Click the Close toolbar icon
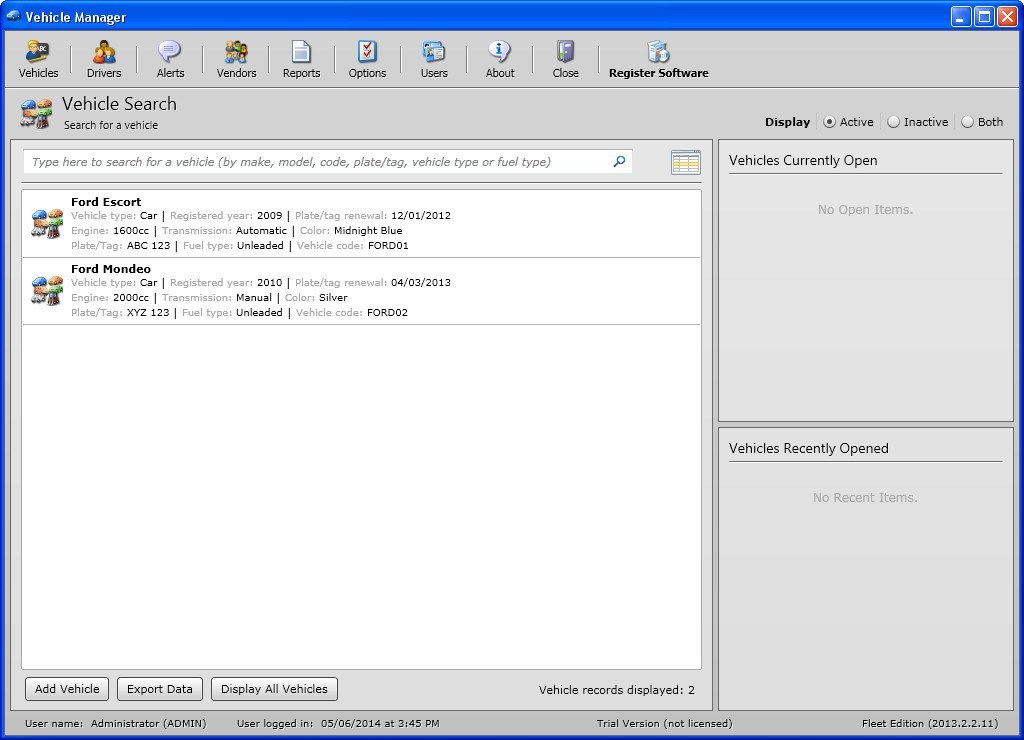Screen dimensions: 1024x740 pos(565,58)
